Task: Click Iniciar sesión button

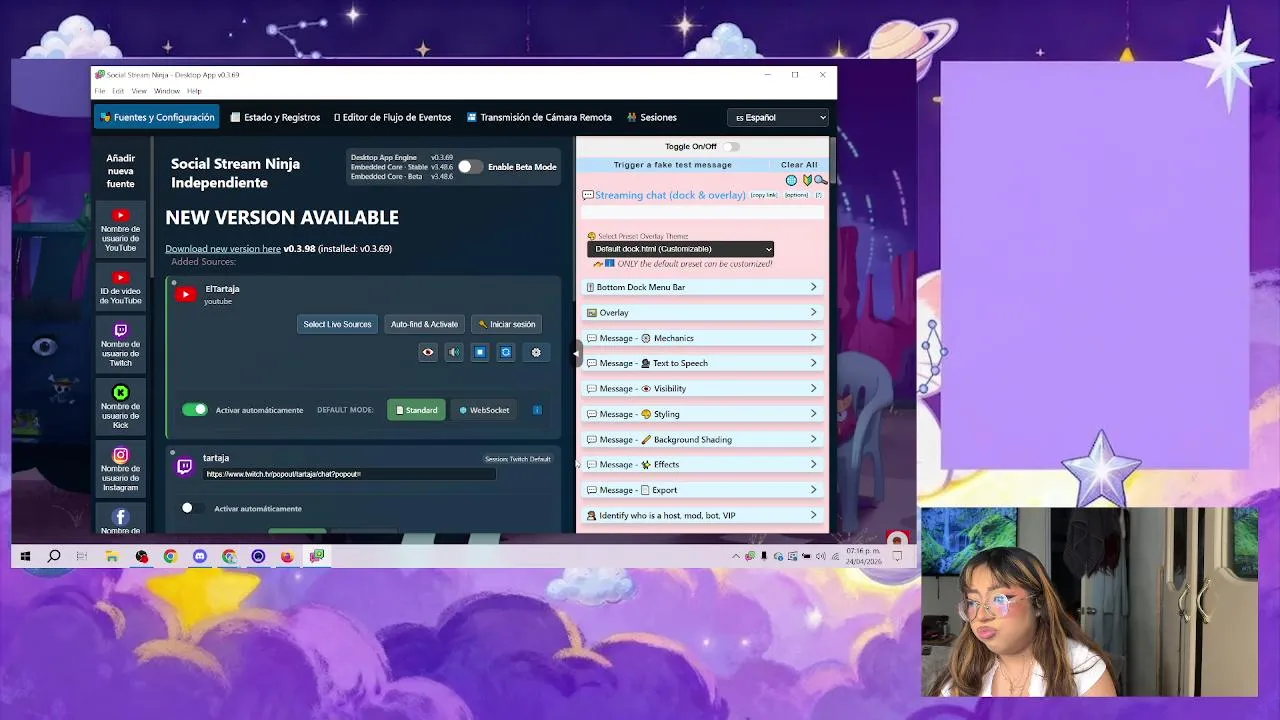Action: [507, 324]
